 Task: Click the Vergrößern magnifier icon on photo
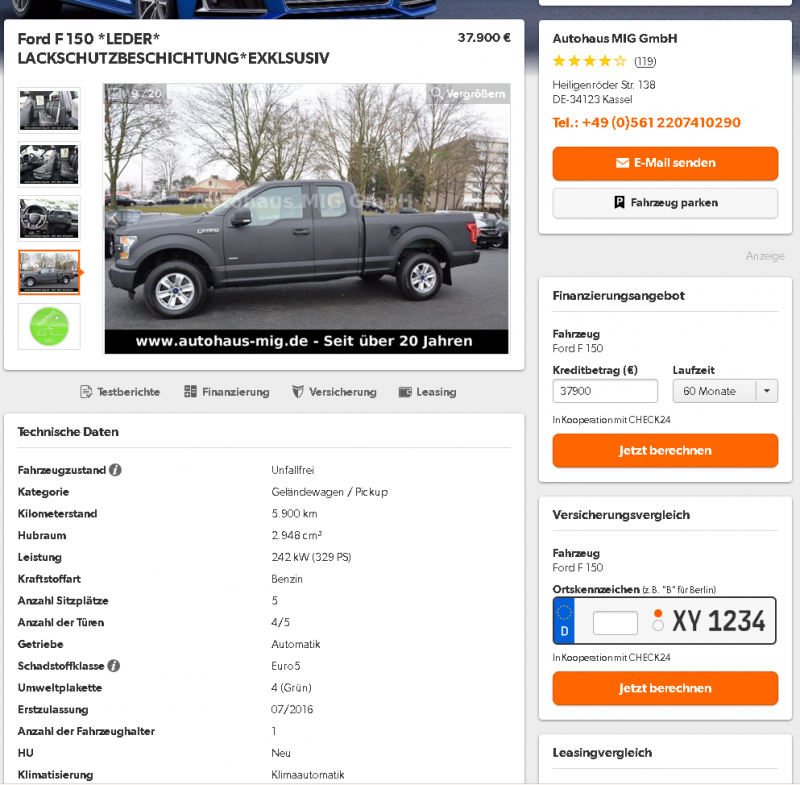pyautogui.click(x=437, y=93)
